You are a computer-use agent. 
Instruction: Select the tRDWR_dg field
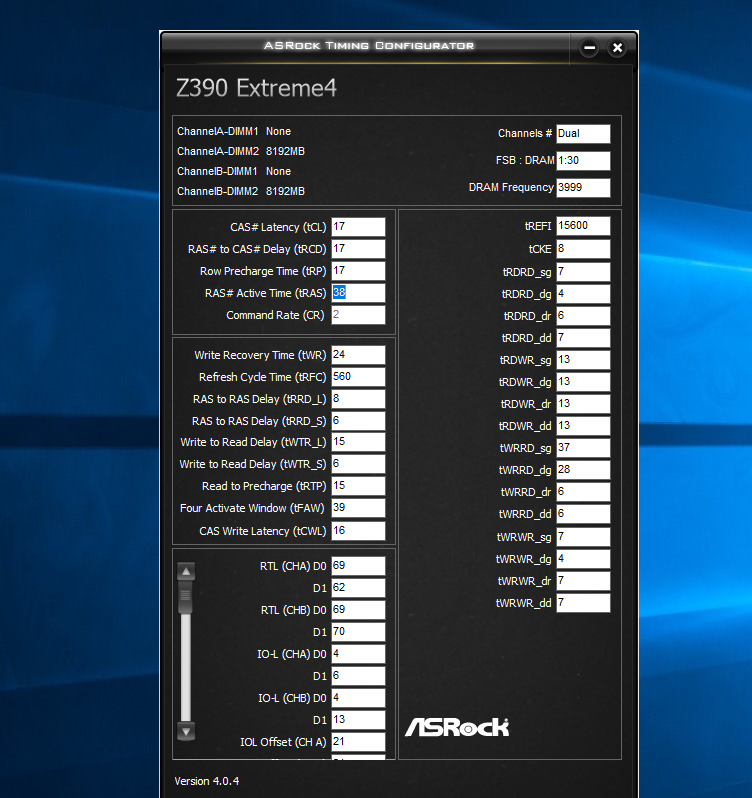pyautogui.click(x=583, y=382)
